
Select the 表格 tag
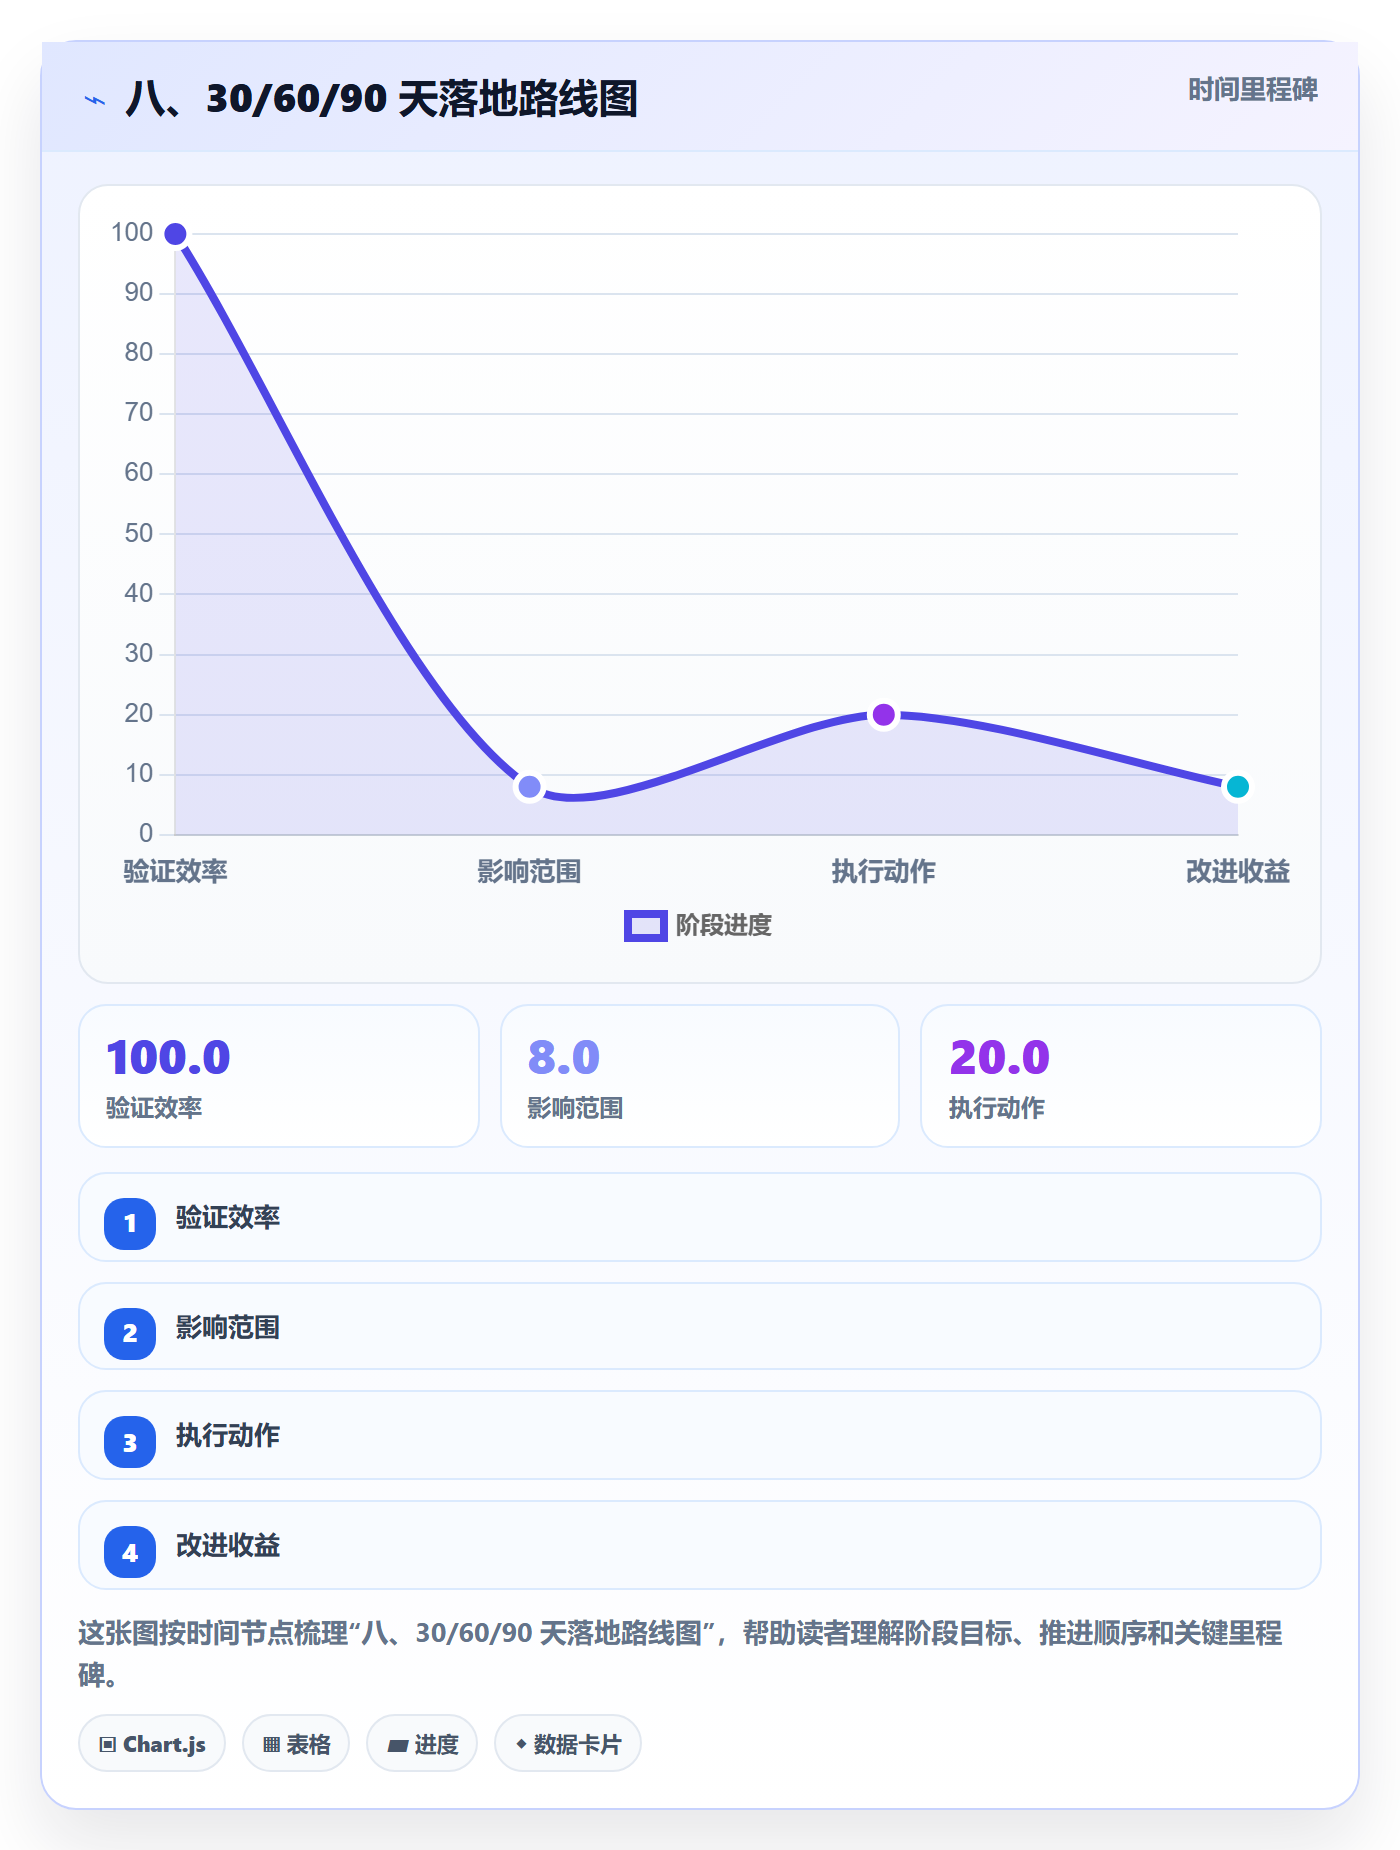tap(296, 1744)
